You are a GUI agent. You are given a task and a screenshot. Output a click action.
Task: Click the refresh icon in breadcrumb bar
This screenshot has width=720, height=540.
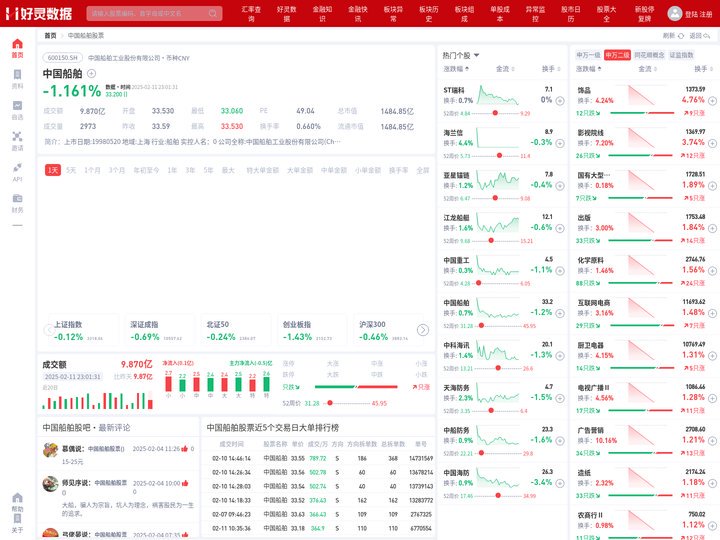[x=681, y=35]
